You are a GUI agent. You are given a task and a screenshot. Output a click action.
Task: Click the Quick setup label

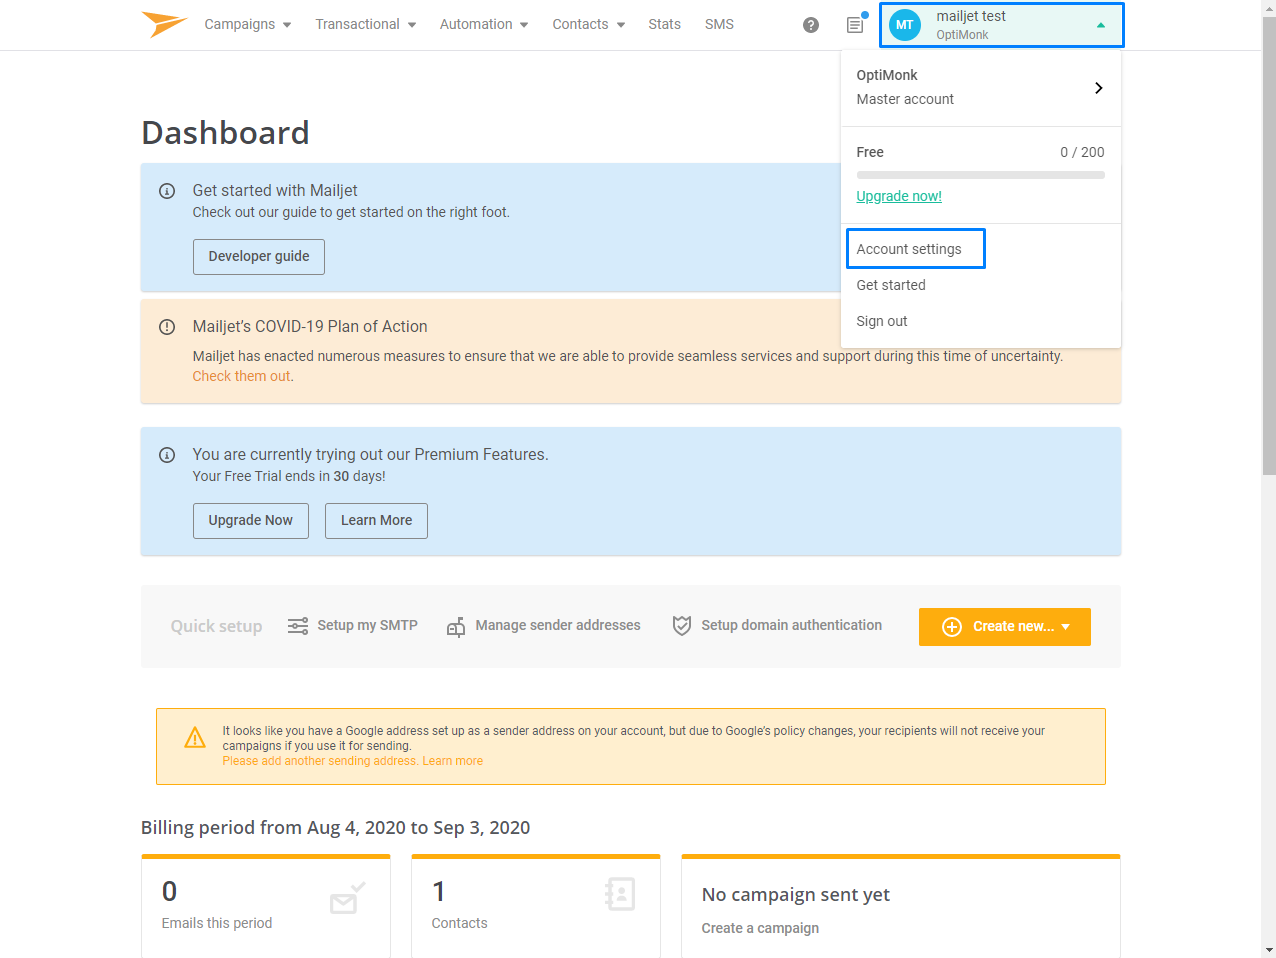point(216,627)
